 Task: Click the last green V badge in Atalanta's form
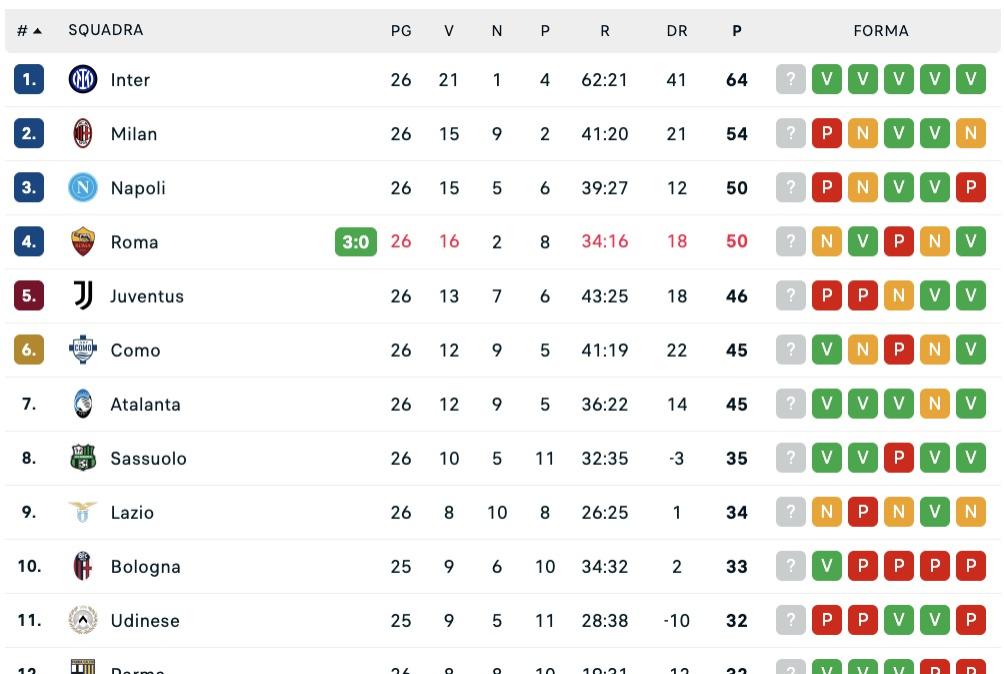pyautogui.click(x=971, y=403)
